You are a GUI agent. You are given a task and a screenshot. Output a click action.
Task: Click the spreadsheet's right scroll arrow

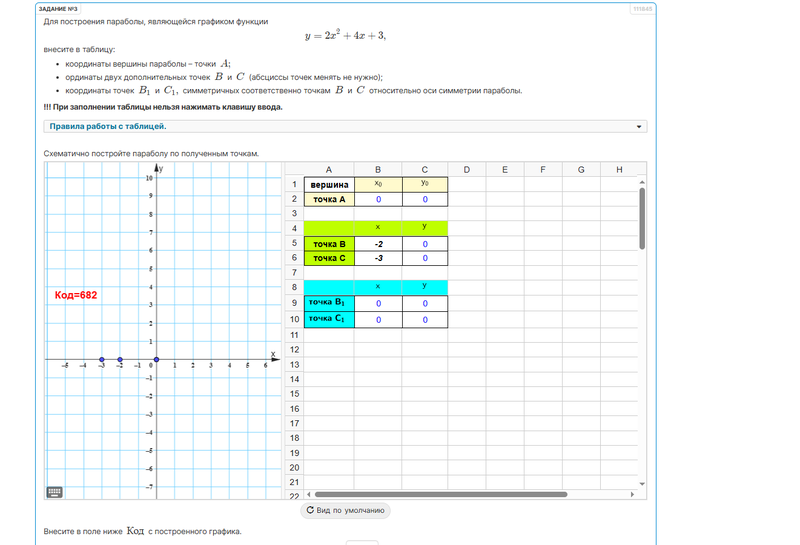pos(631,494)
